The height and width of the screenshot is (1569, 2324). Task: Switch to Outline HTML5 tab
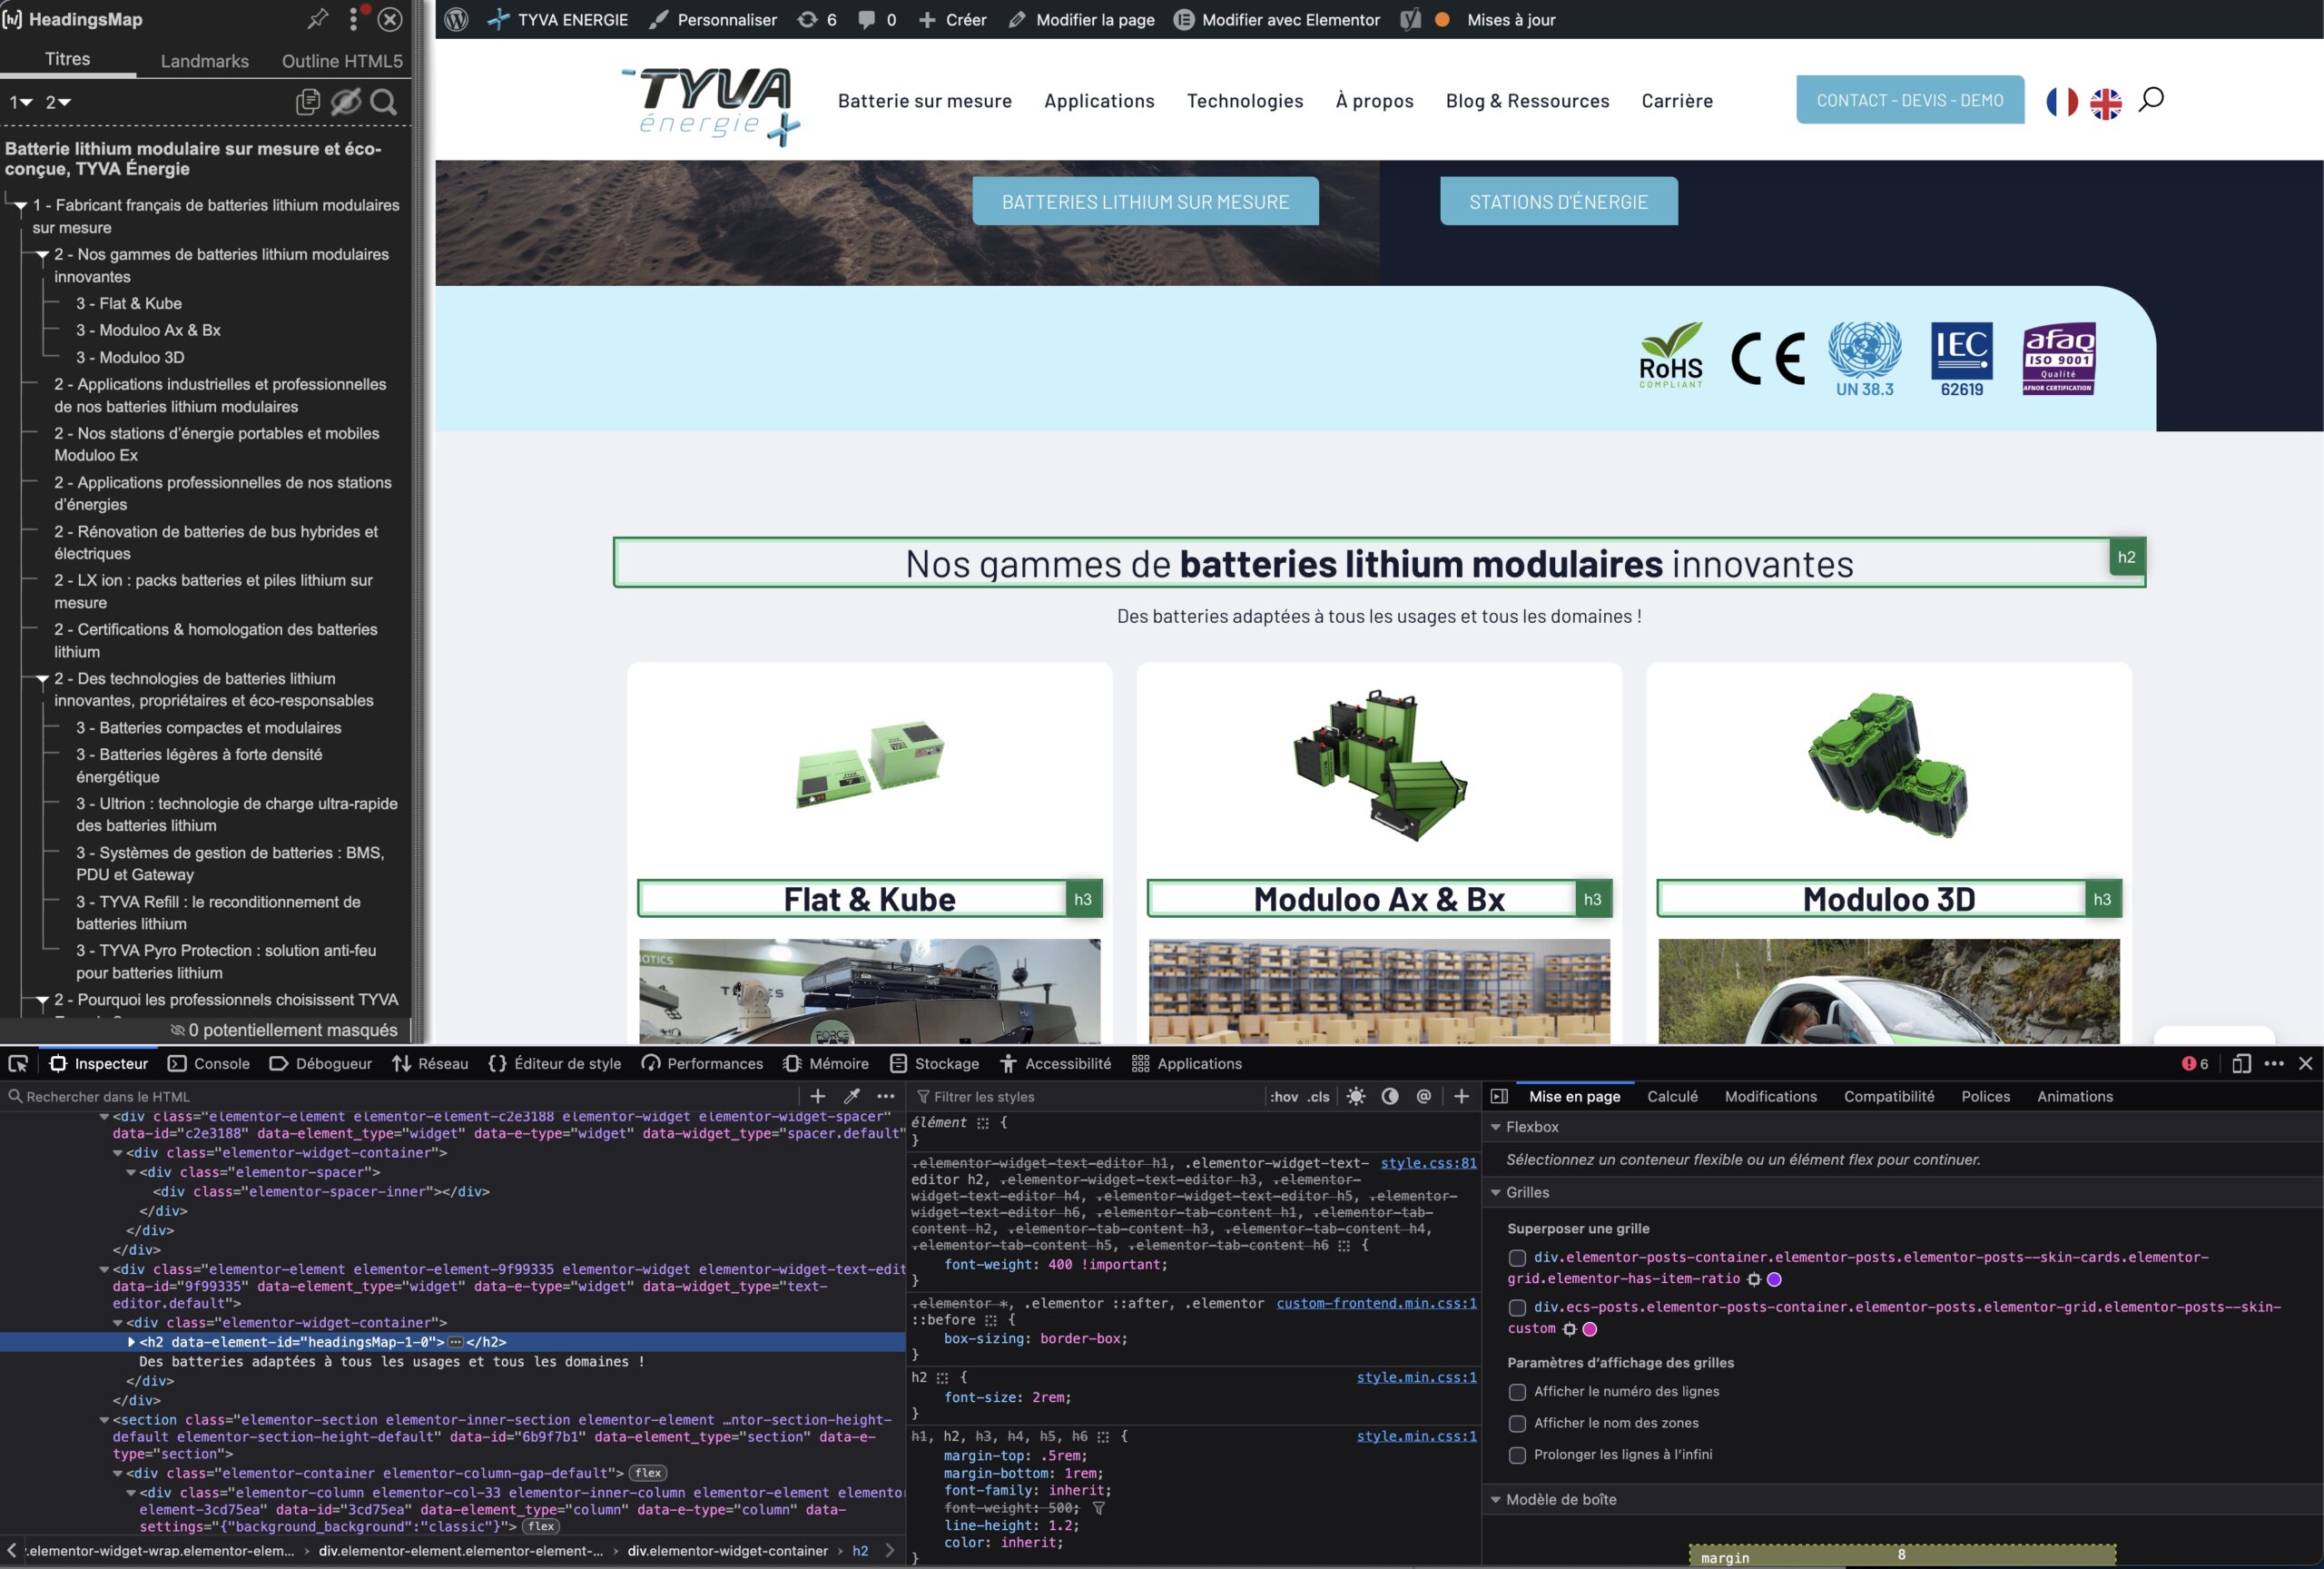[342, 61]
